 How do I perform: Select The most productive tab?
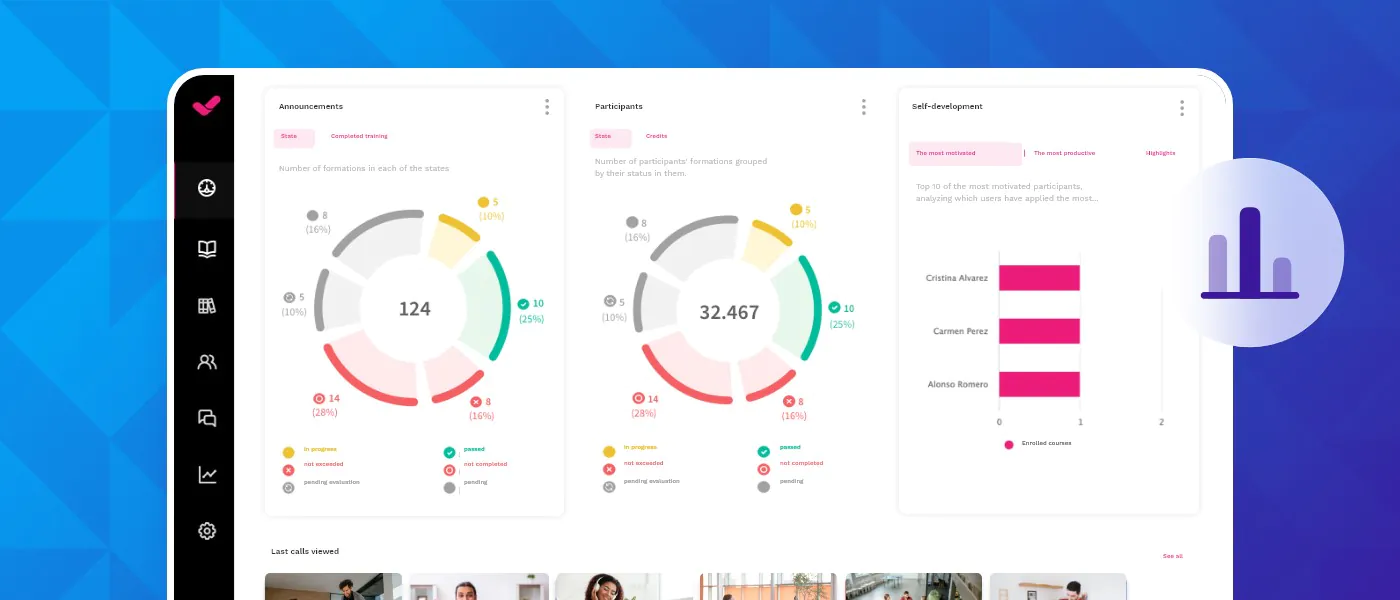(1064, 154)
